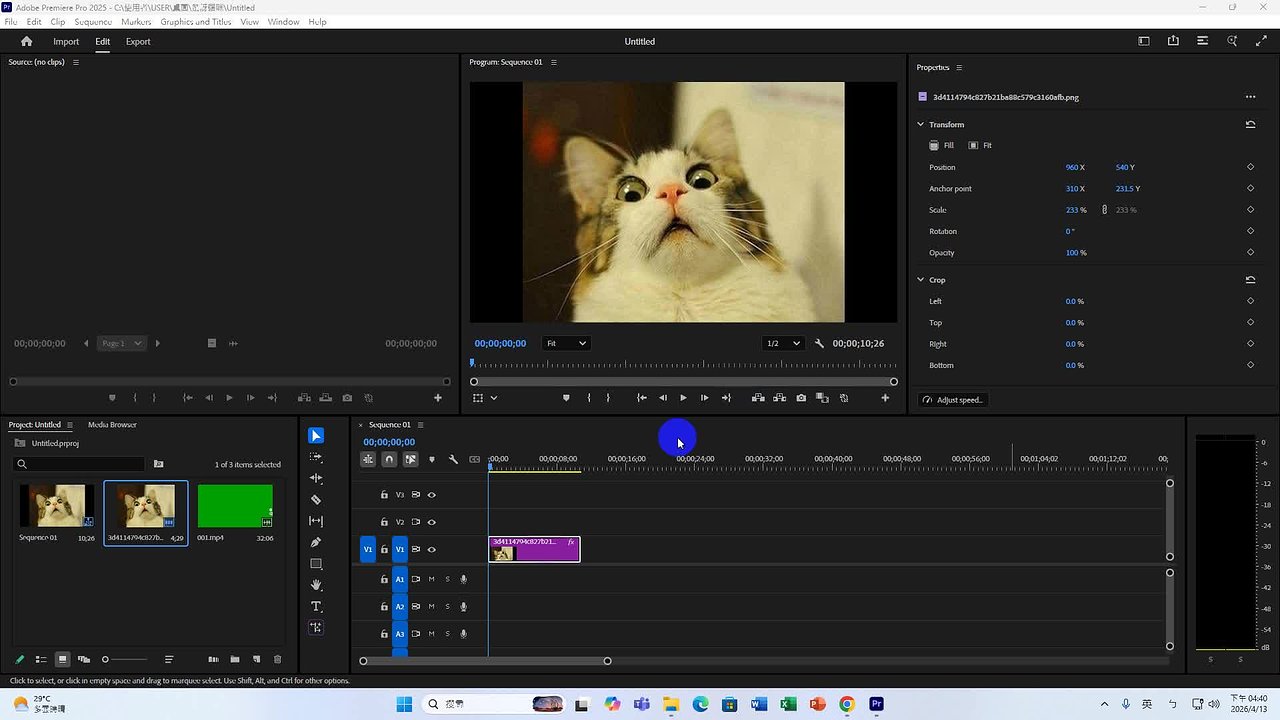
Task: Select the Track Select Forward tool
Action: pos(316,457)
